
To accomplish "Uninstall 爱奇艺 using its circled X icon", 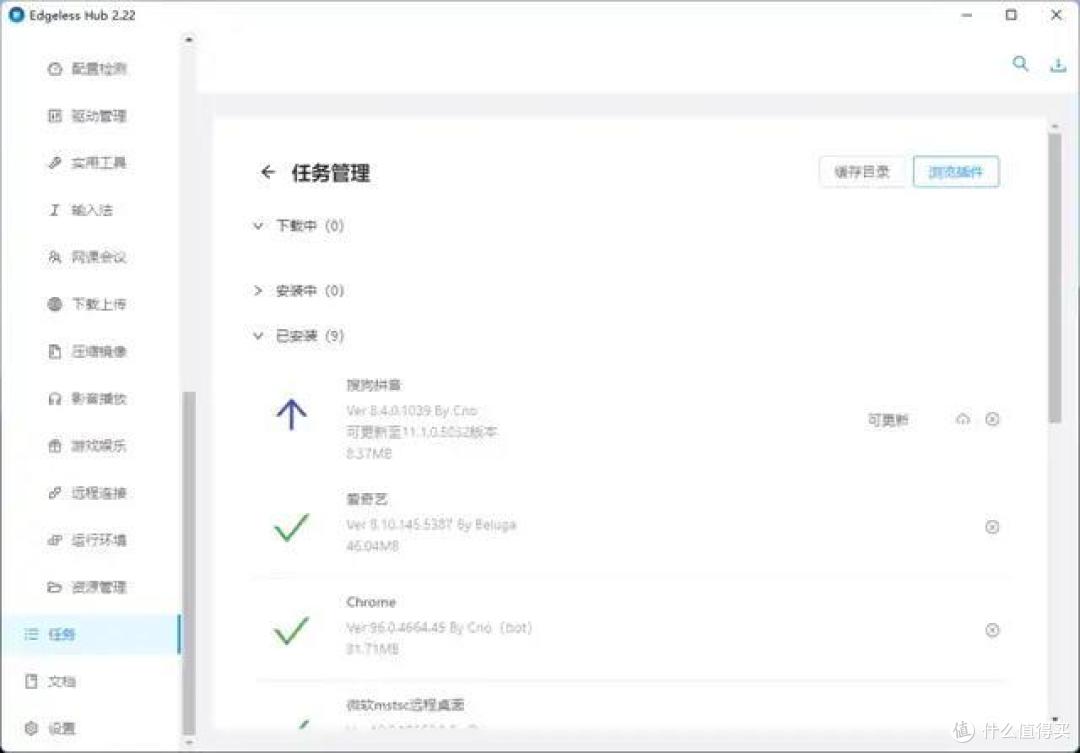I will pos(992,527).
